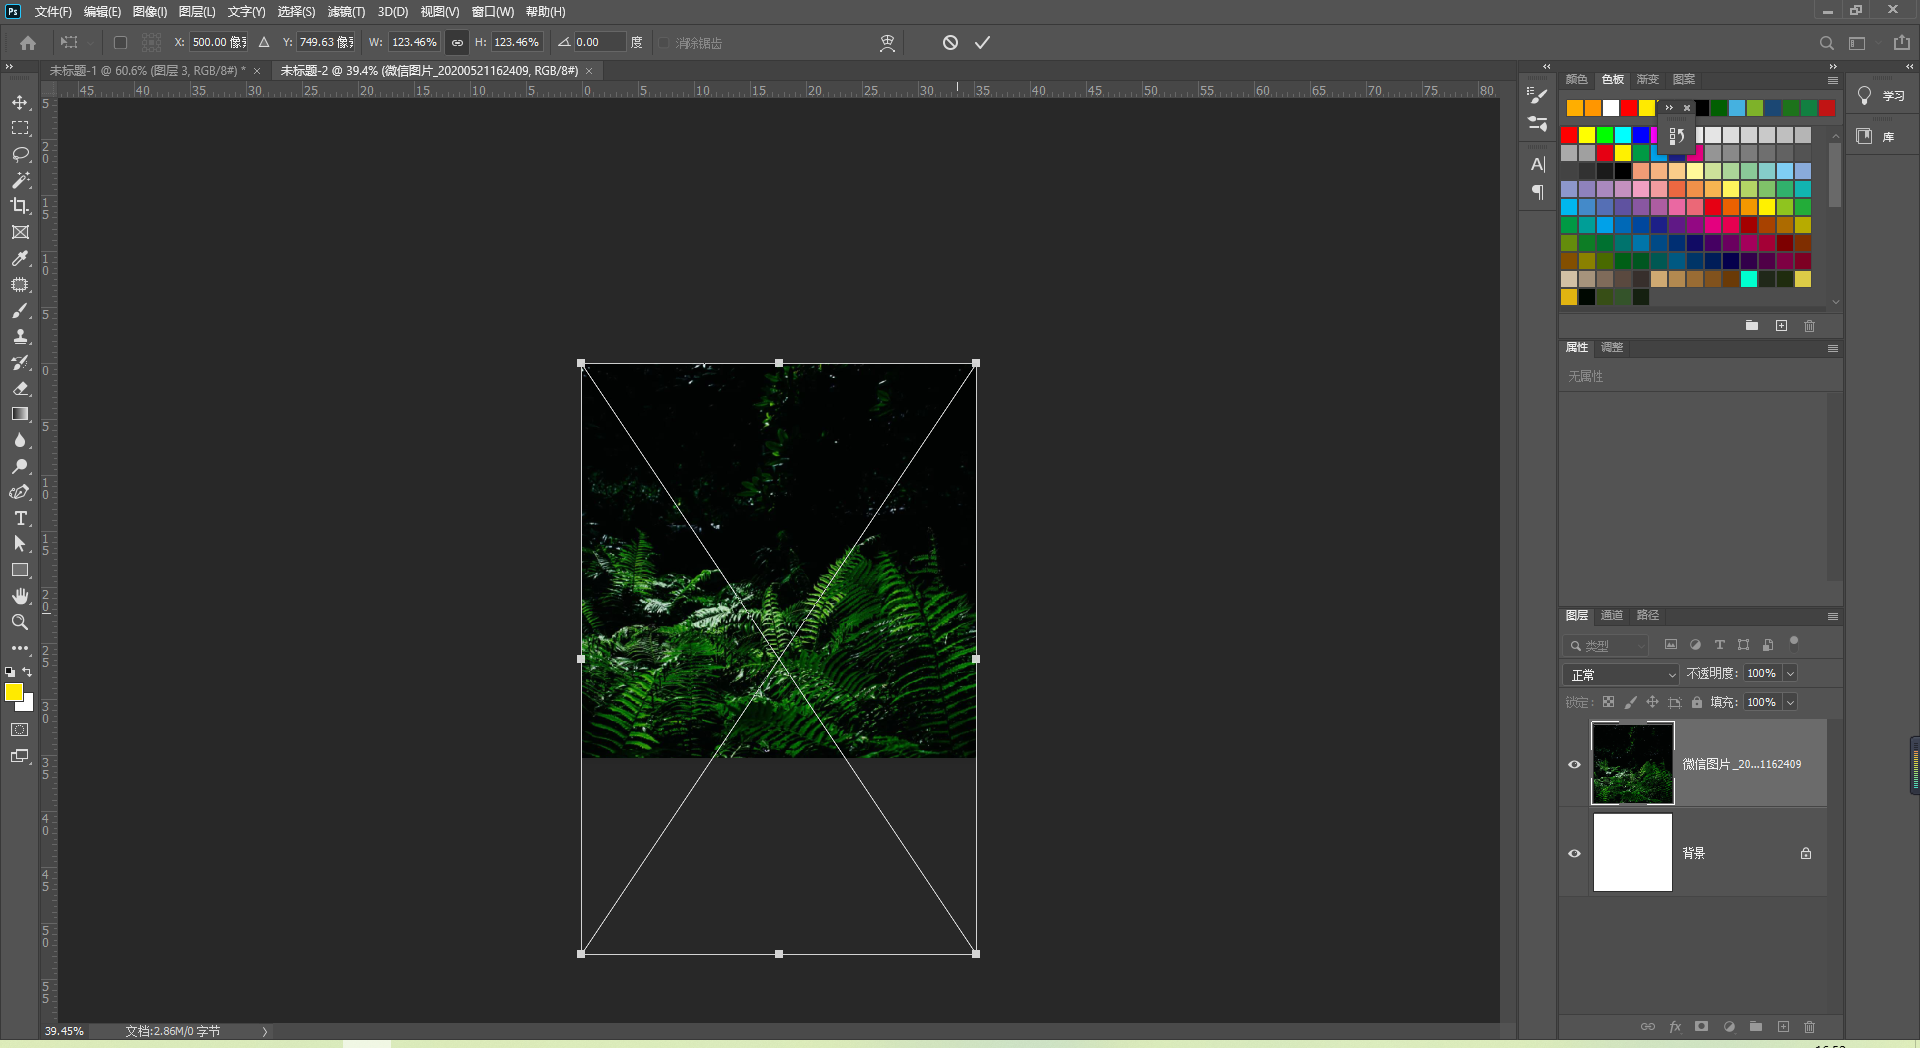
Task: Open the 填充 fill dropdown arrow
Action: click(1790, 702)
